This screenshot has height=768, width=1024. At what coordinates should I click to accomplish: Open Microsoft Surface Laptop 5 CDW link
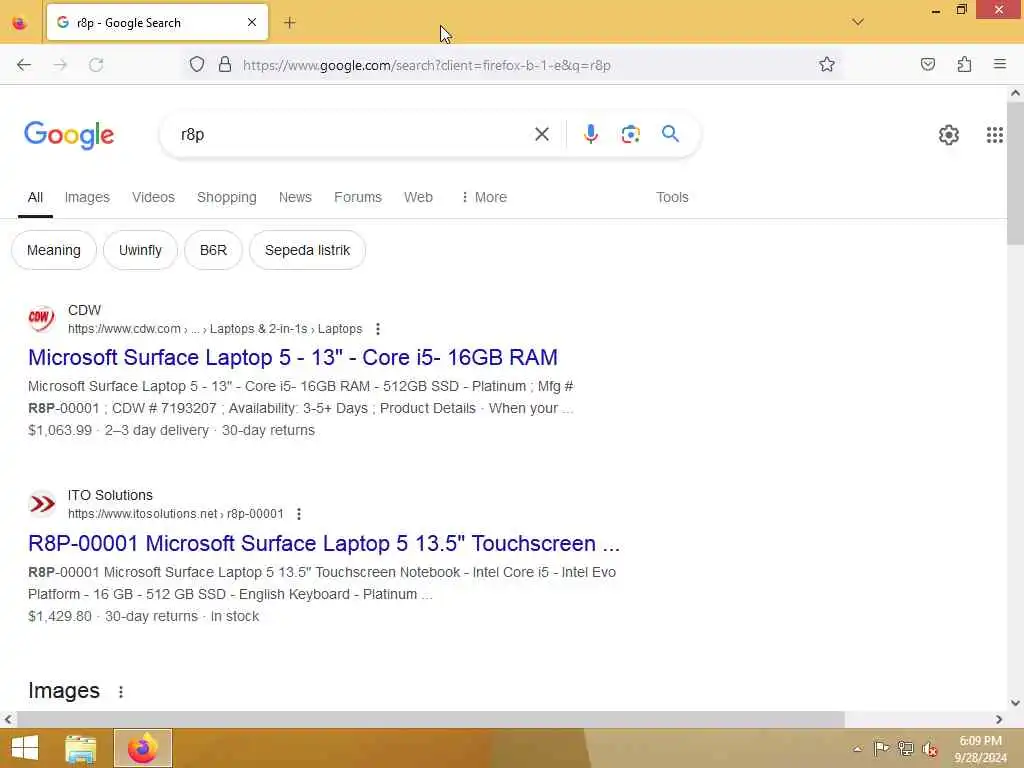293,357
